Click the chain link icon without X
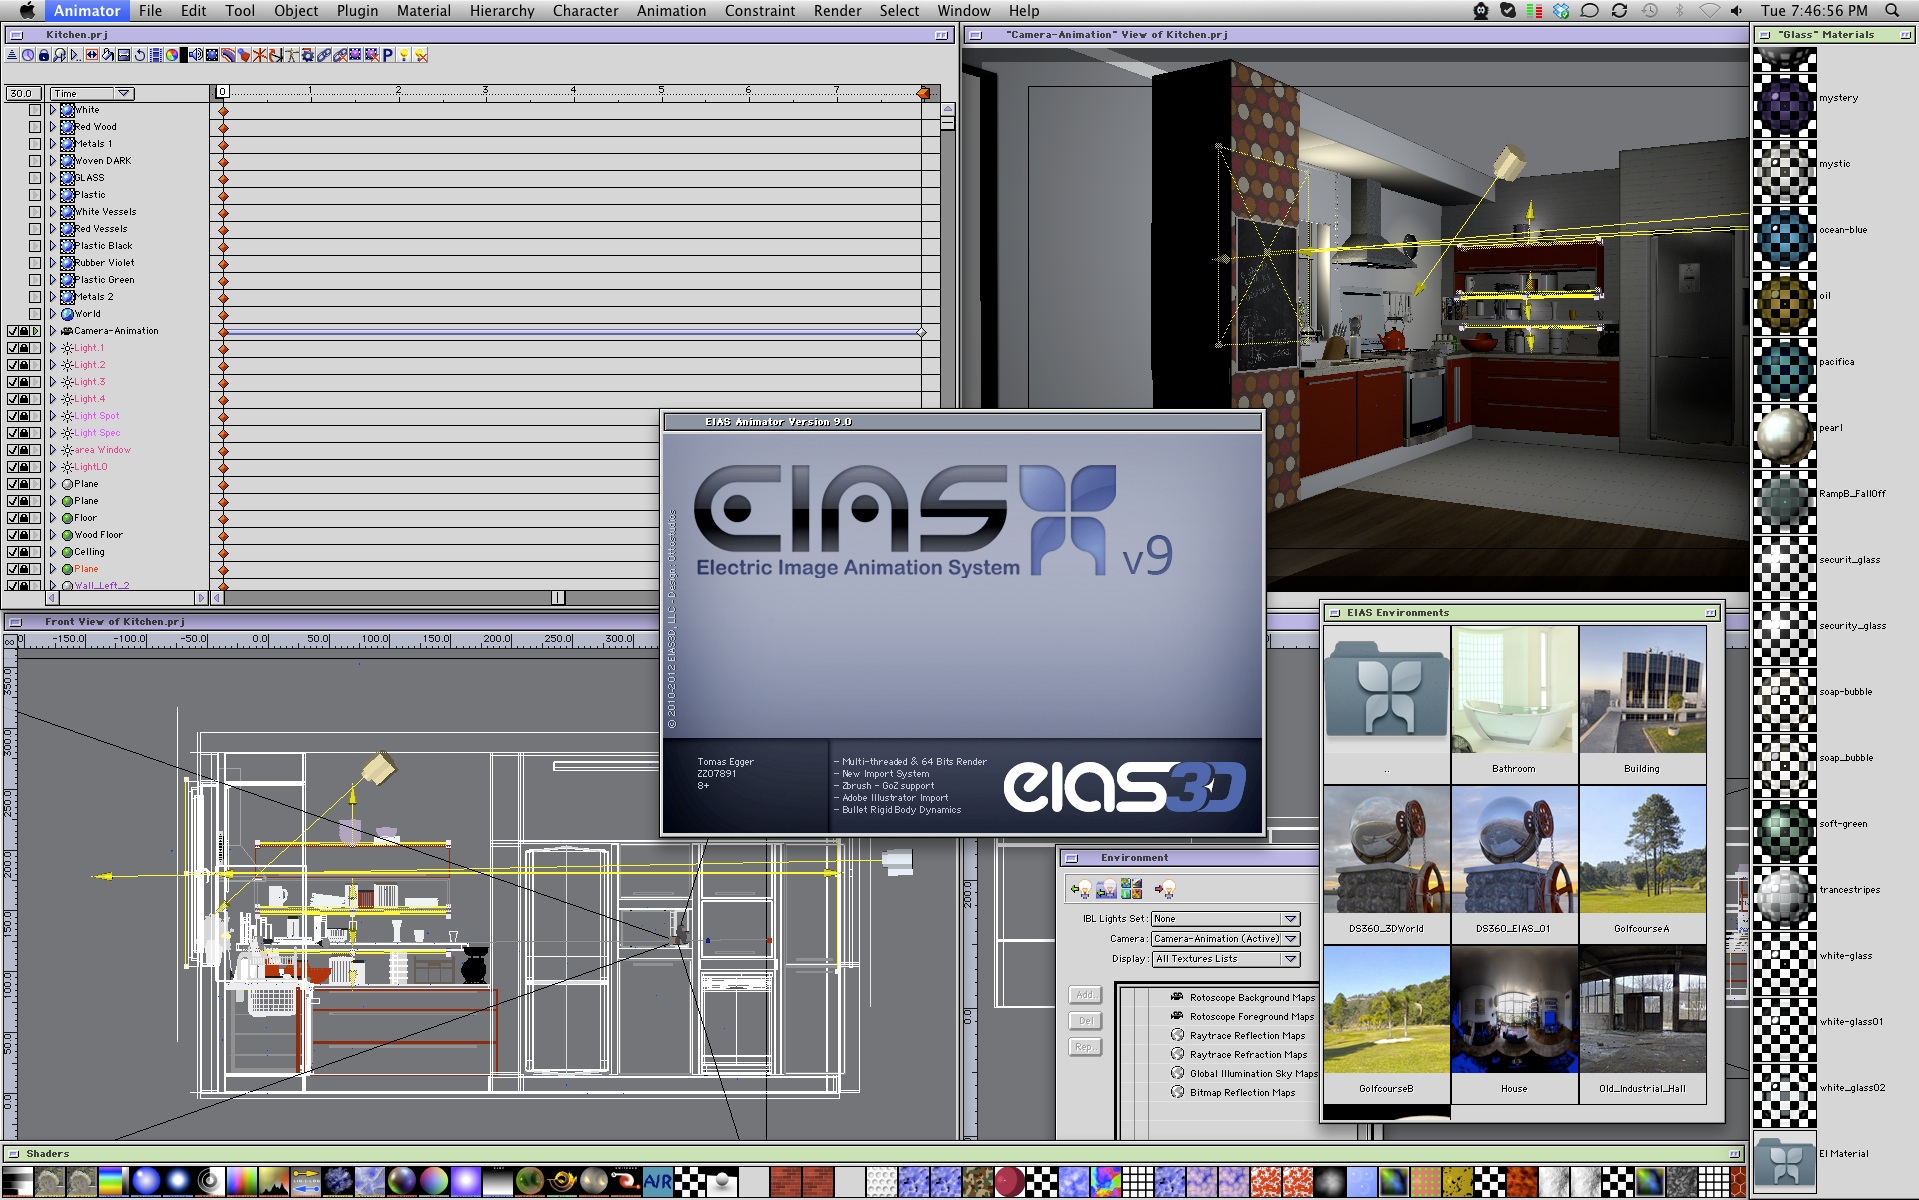The image size is (1919, 1200). tap(324, 55)
